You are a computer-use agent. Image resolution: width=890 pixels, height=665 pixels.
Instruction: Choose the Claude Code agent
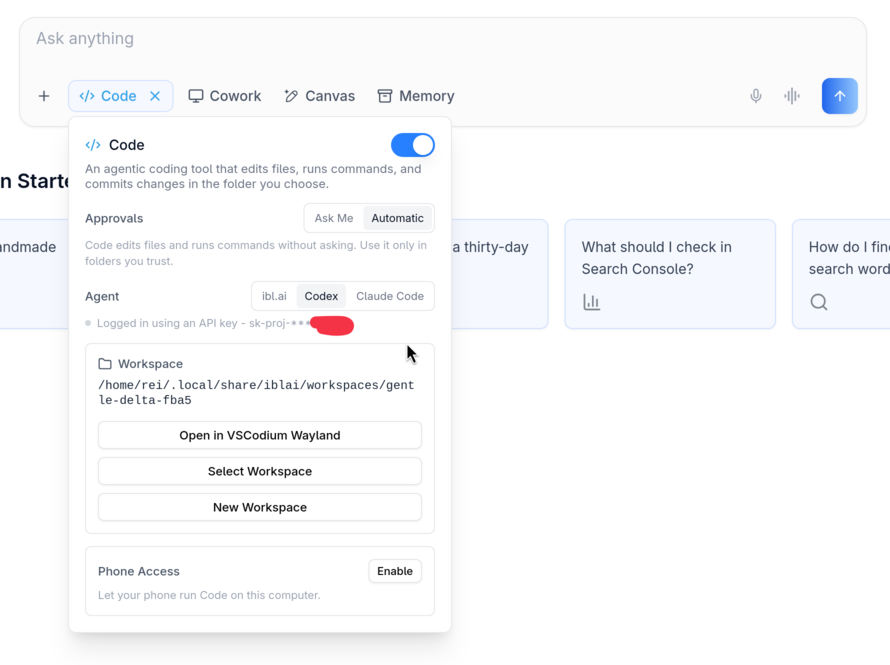coord(390,296)
